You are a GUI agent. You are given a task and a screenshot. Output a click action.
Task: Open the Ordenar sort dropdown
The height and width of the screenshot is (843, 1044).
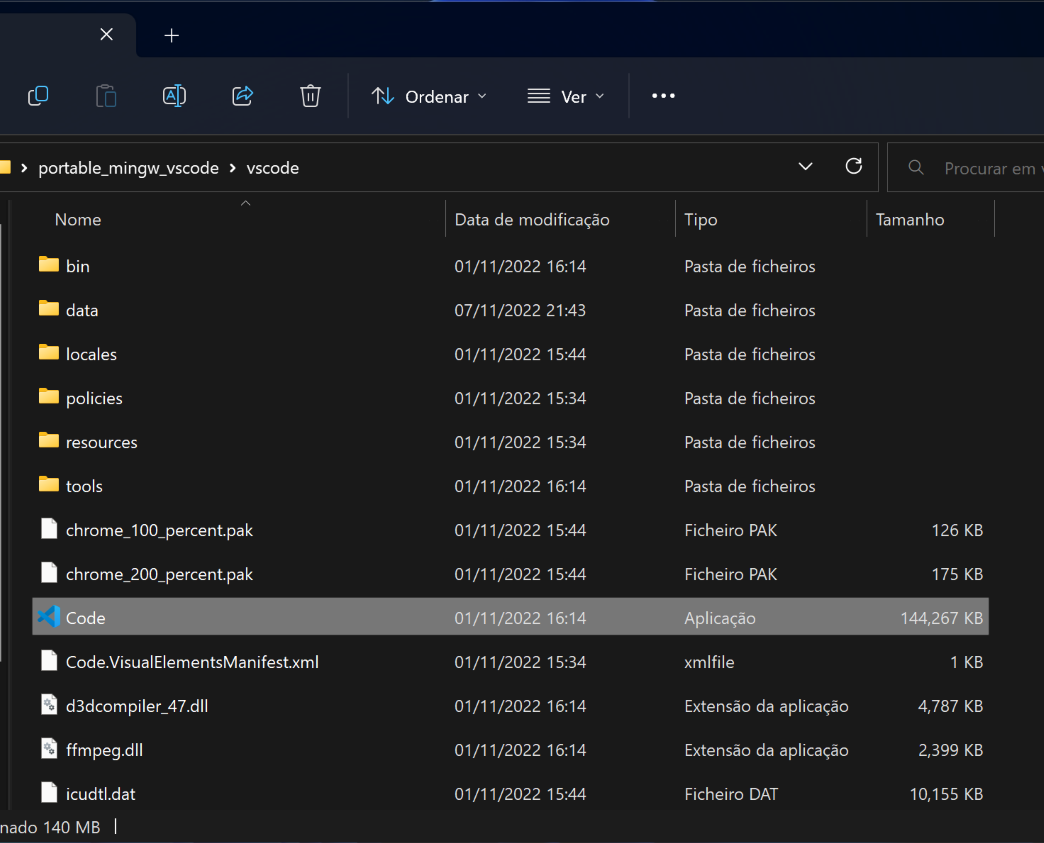(429, 96)
